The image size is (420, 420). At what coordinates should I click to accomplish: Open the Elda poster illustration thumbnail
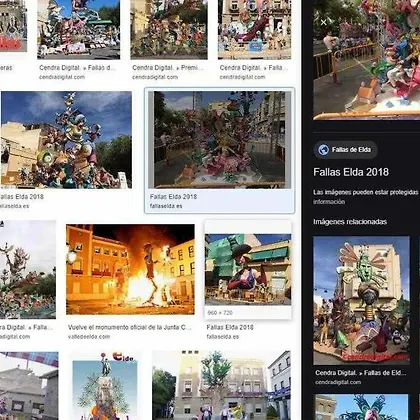pyautogui.click(x=105, y=386)
